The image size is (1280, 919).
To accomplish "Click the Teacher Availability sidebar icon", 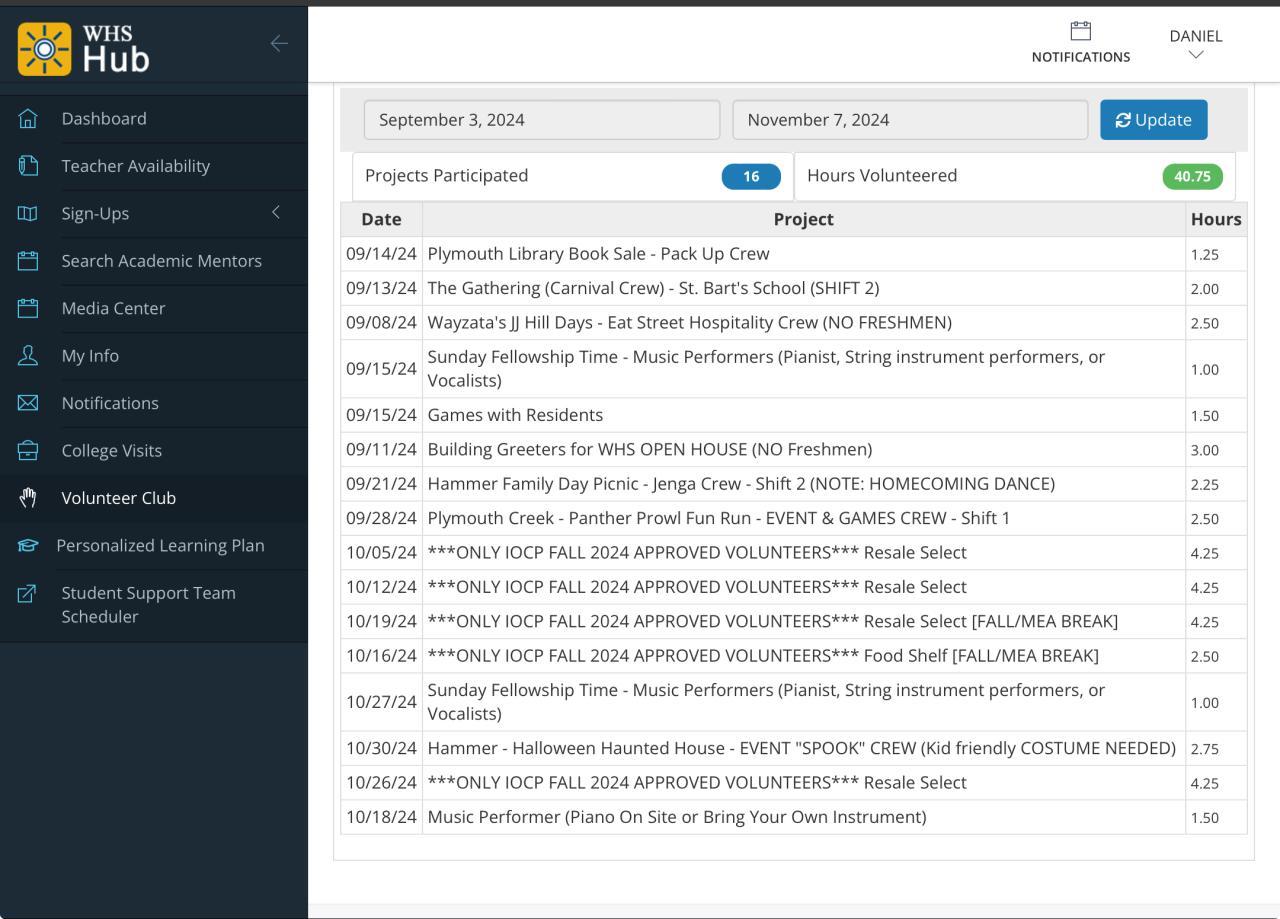I will point(28,166).
